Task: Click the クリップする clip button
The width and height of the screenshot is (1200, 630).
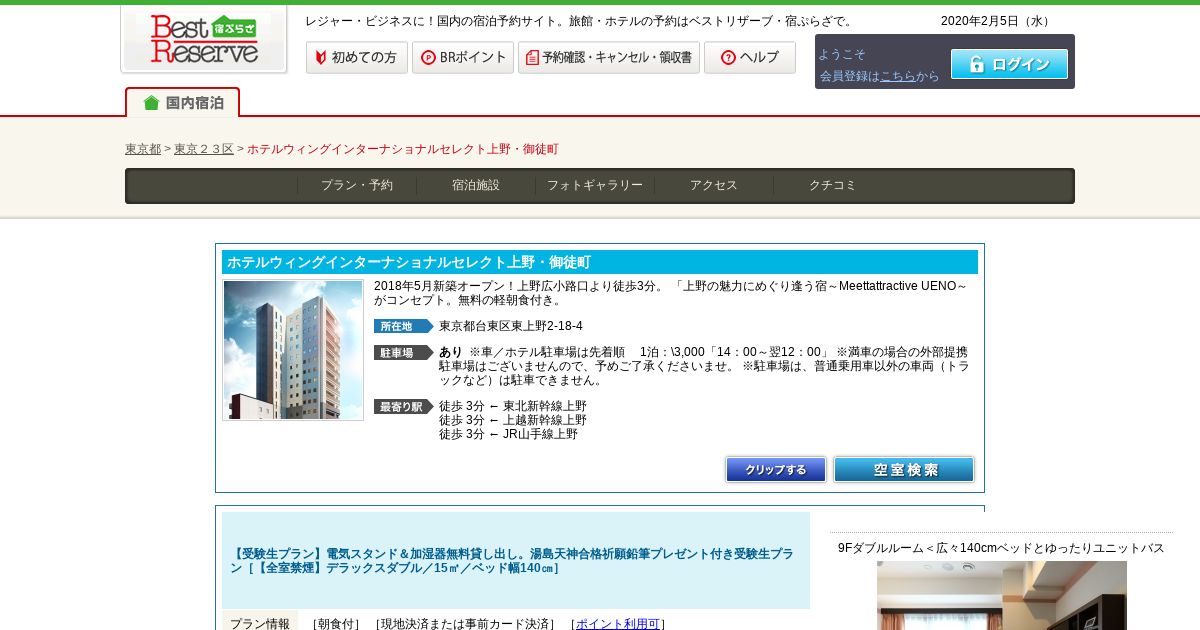Action: click(776, 470)
